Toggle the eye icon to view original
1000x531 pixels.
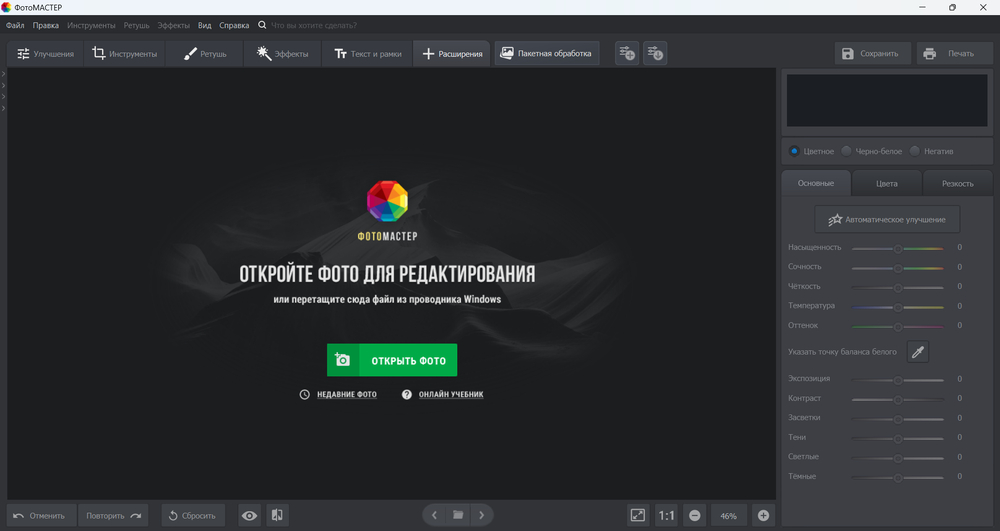(250, 515)
